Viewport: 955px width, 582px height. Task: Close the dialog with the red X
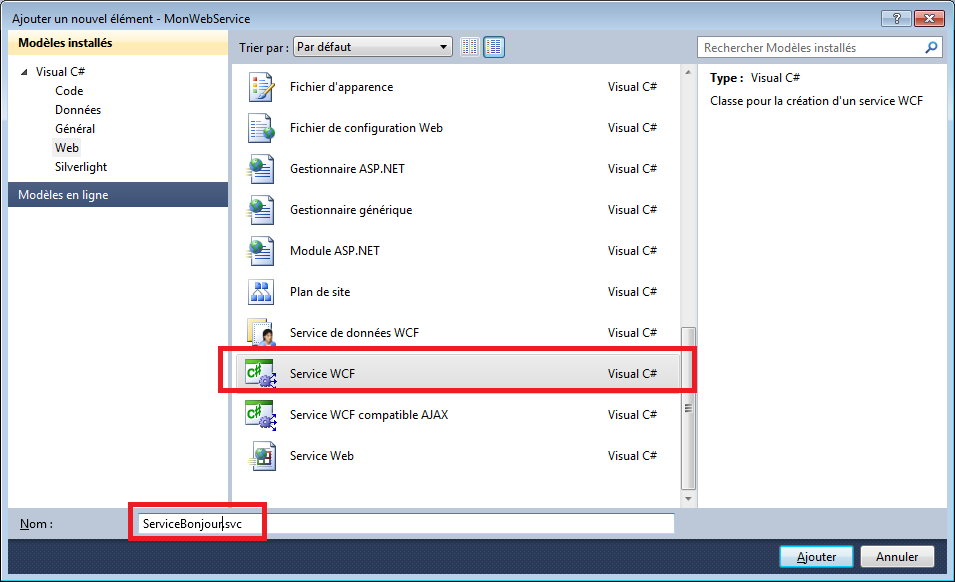pos(929,18)
